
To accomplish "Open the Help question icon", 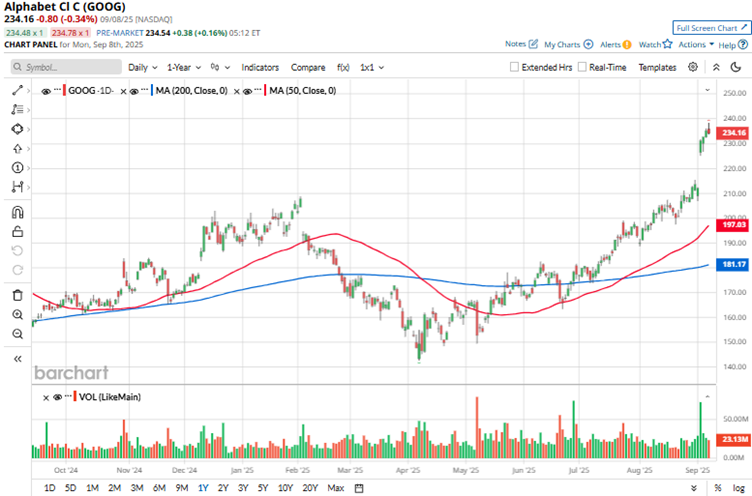I will coord(743,45).
